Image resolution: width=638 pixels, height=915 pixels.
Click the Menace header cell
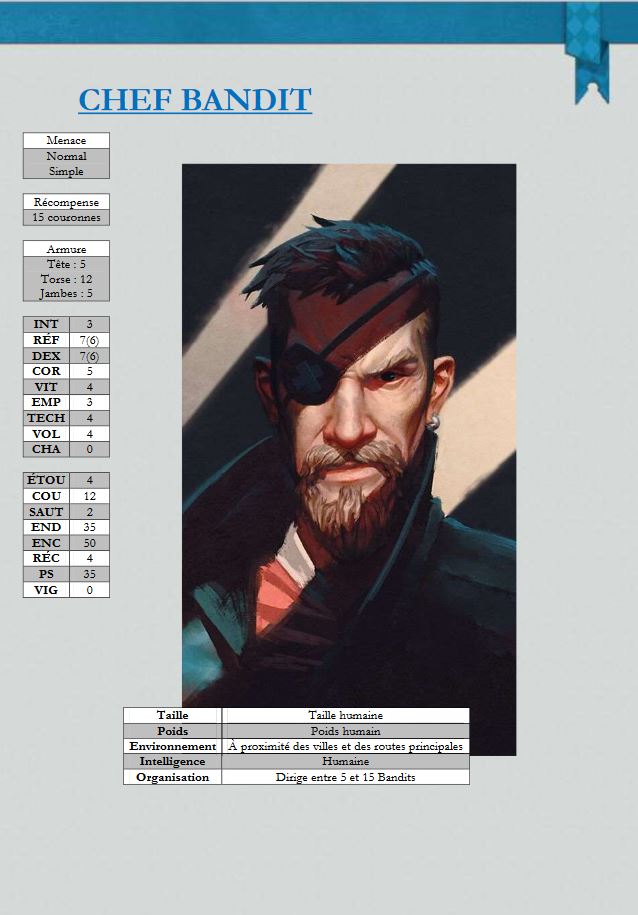point(66,140)
